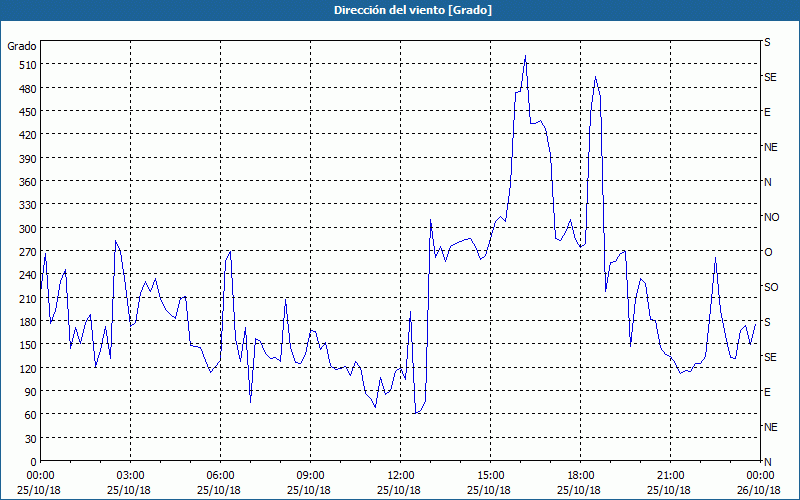Click the 00:00 label above 26/10/18

[x=760, y=476]
